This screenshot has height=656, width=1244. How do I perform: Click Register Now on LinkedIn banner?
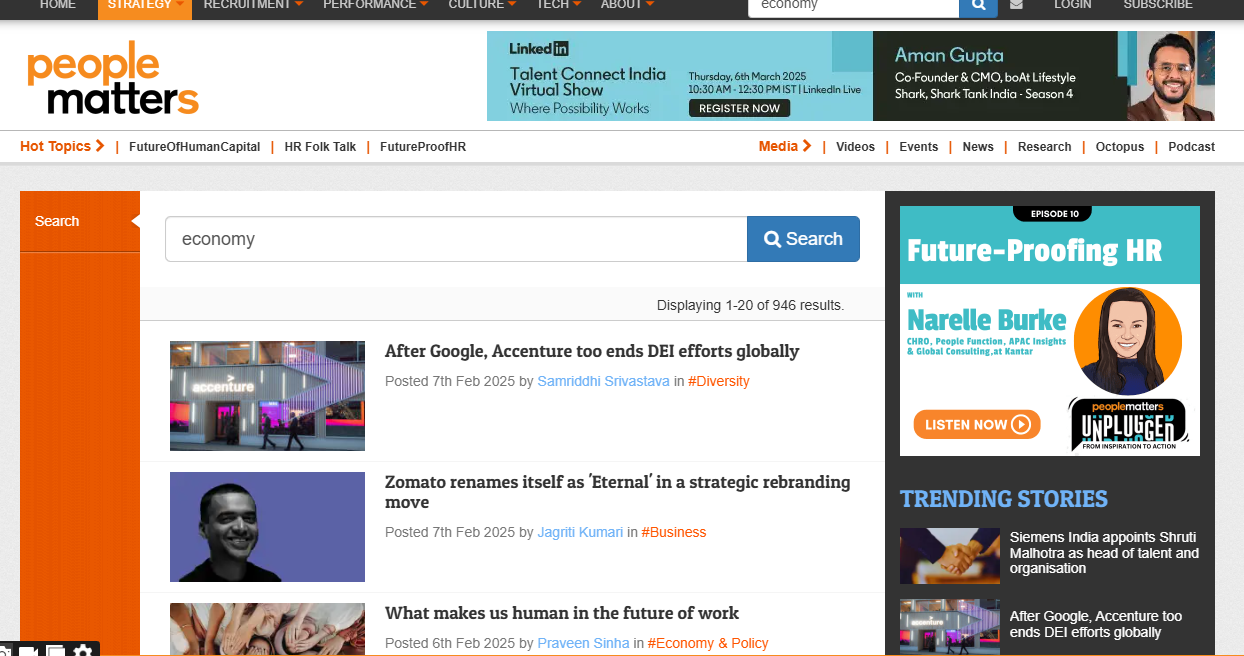(739, 108)
